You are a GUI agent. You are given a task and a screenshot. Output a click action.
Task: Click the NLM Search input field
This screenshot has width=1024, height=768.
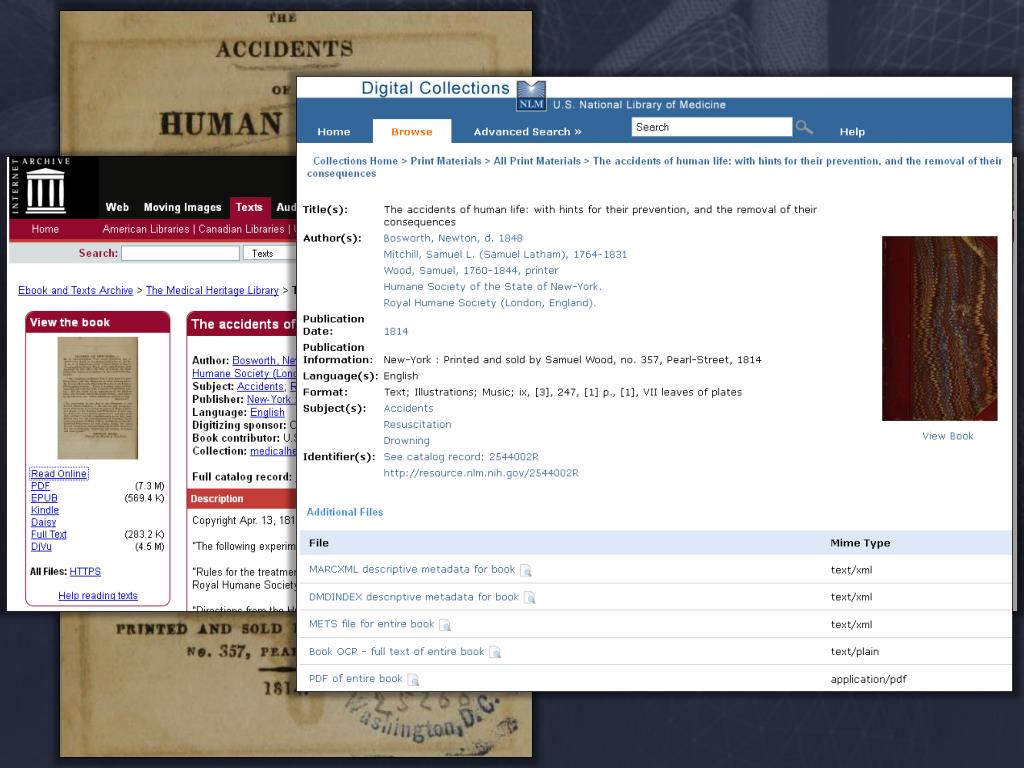712,127
